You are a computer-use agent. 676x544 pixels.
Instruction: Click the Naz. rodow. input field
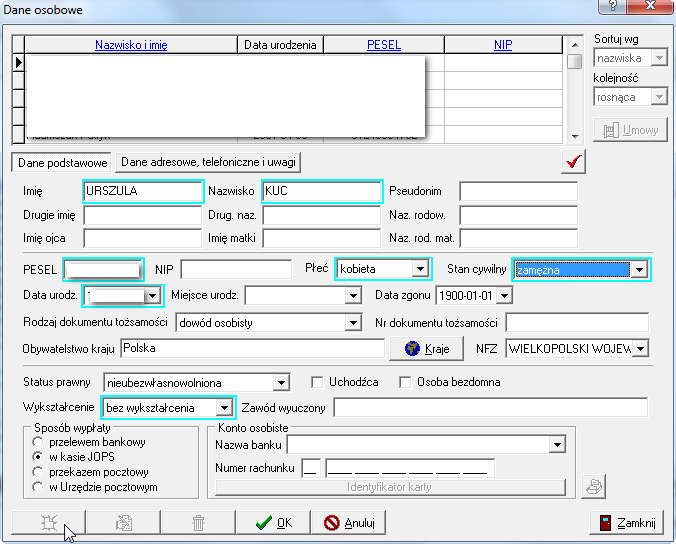coord(518,215)
